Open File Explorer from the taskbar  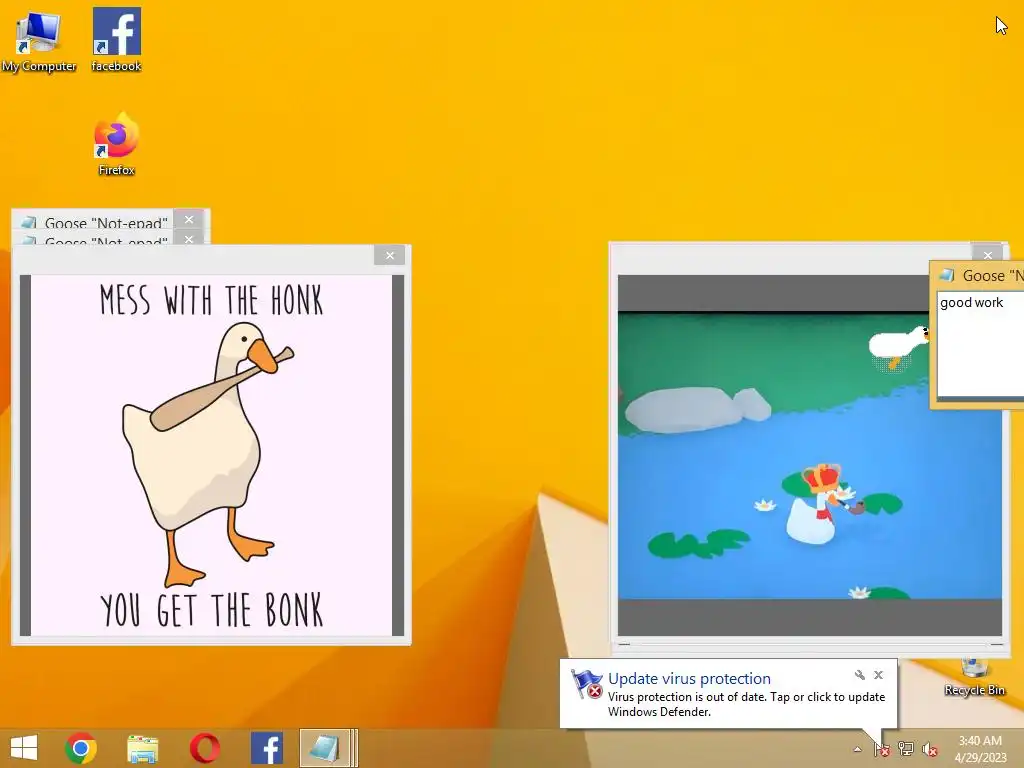142,748
